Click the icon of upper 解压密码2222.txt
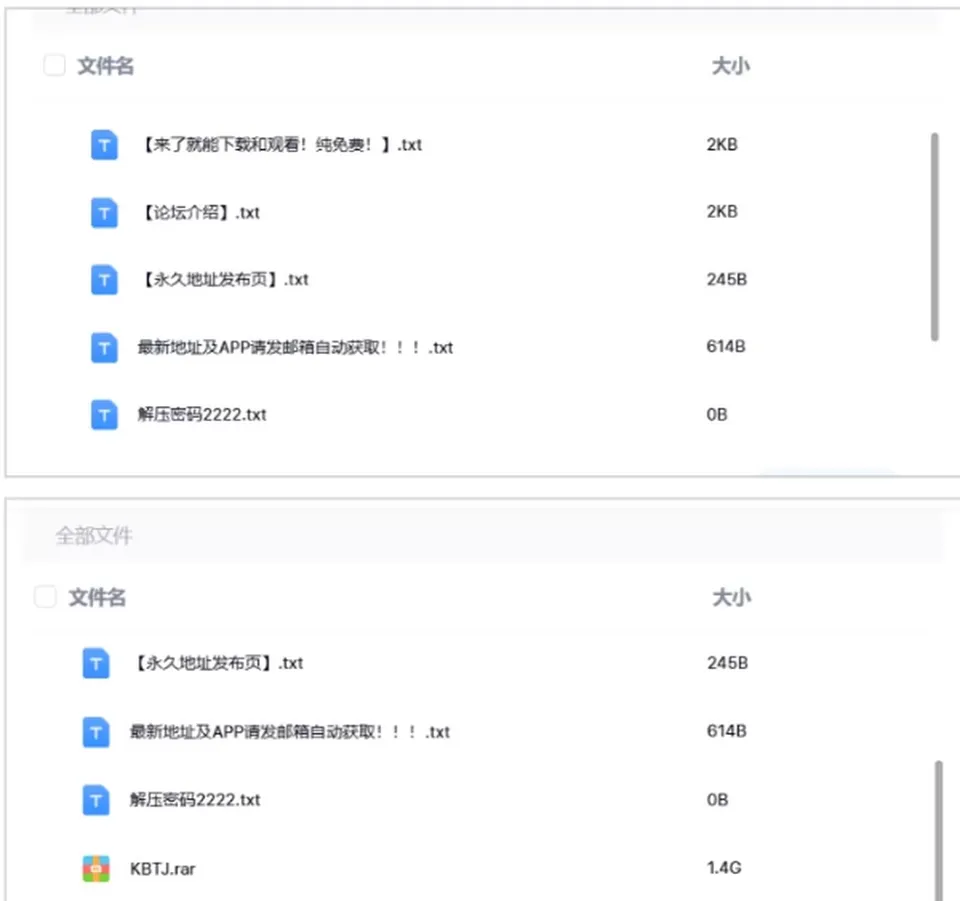Image resolution: width=960 pixels, height=901 pixels. [104, 414]
